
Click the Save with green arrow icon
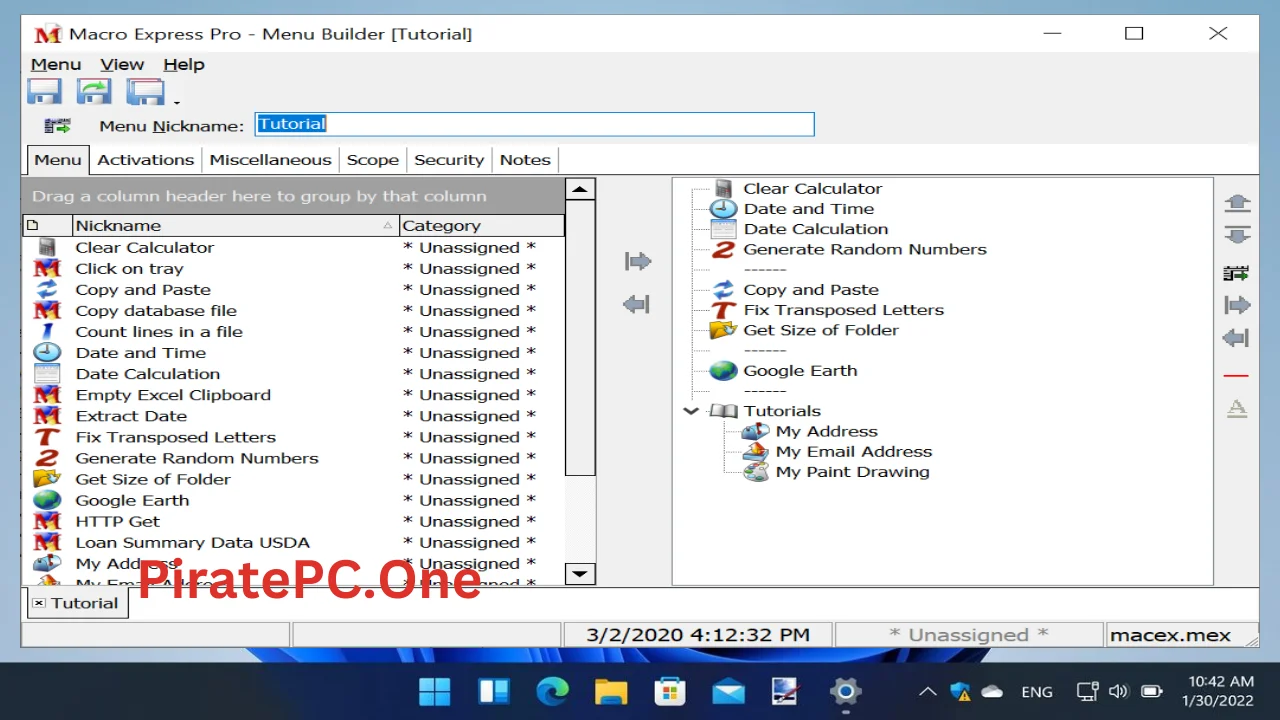click(94, 92)
